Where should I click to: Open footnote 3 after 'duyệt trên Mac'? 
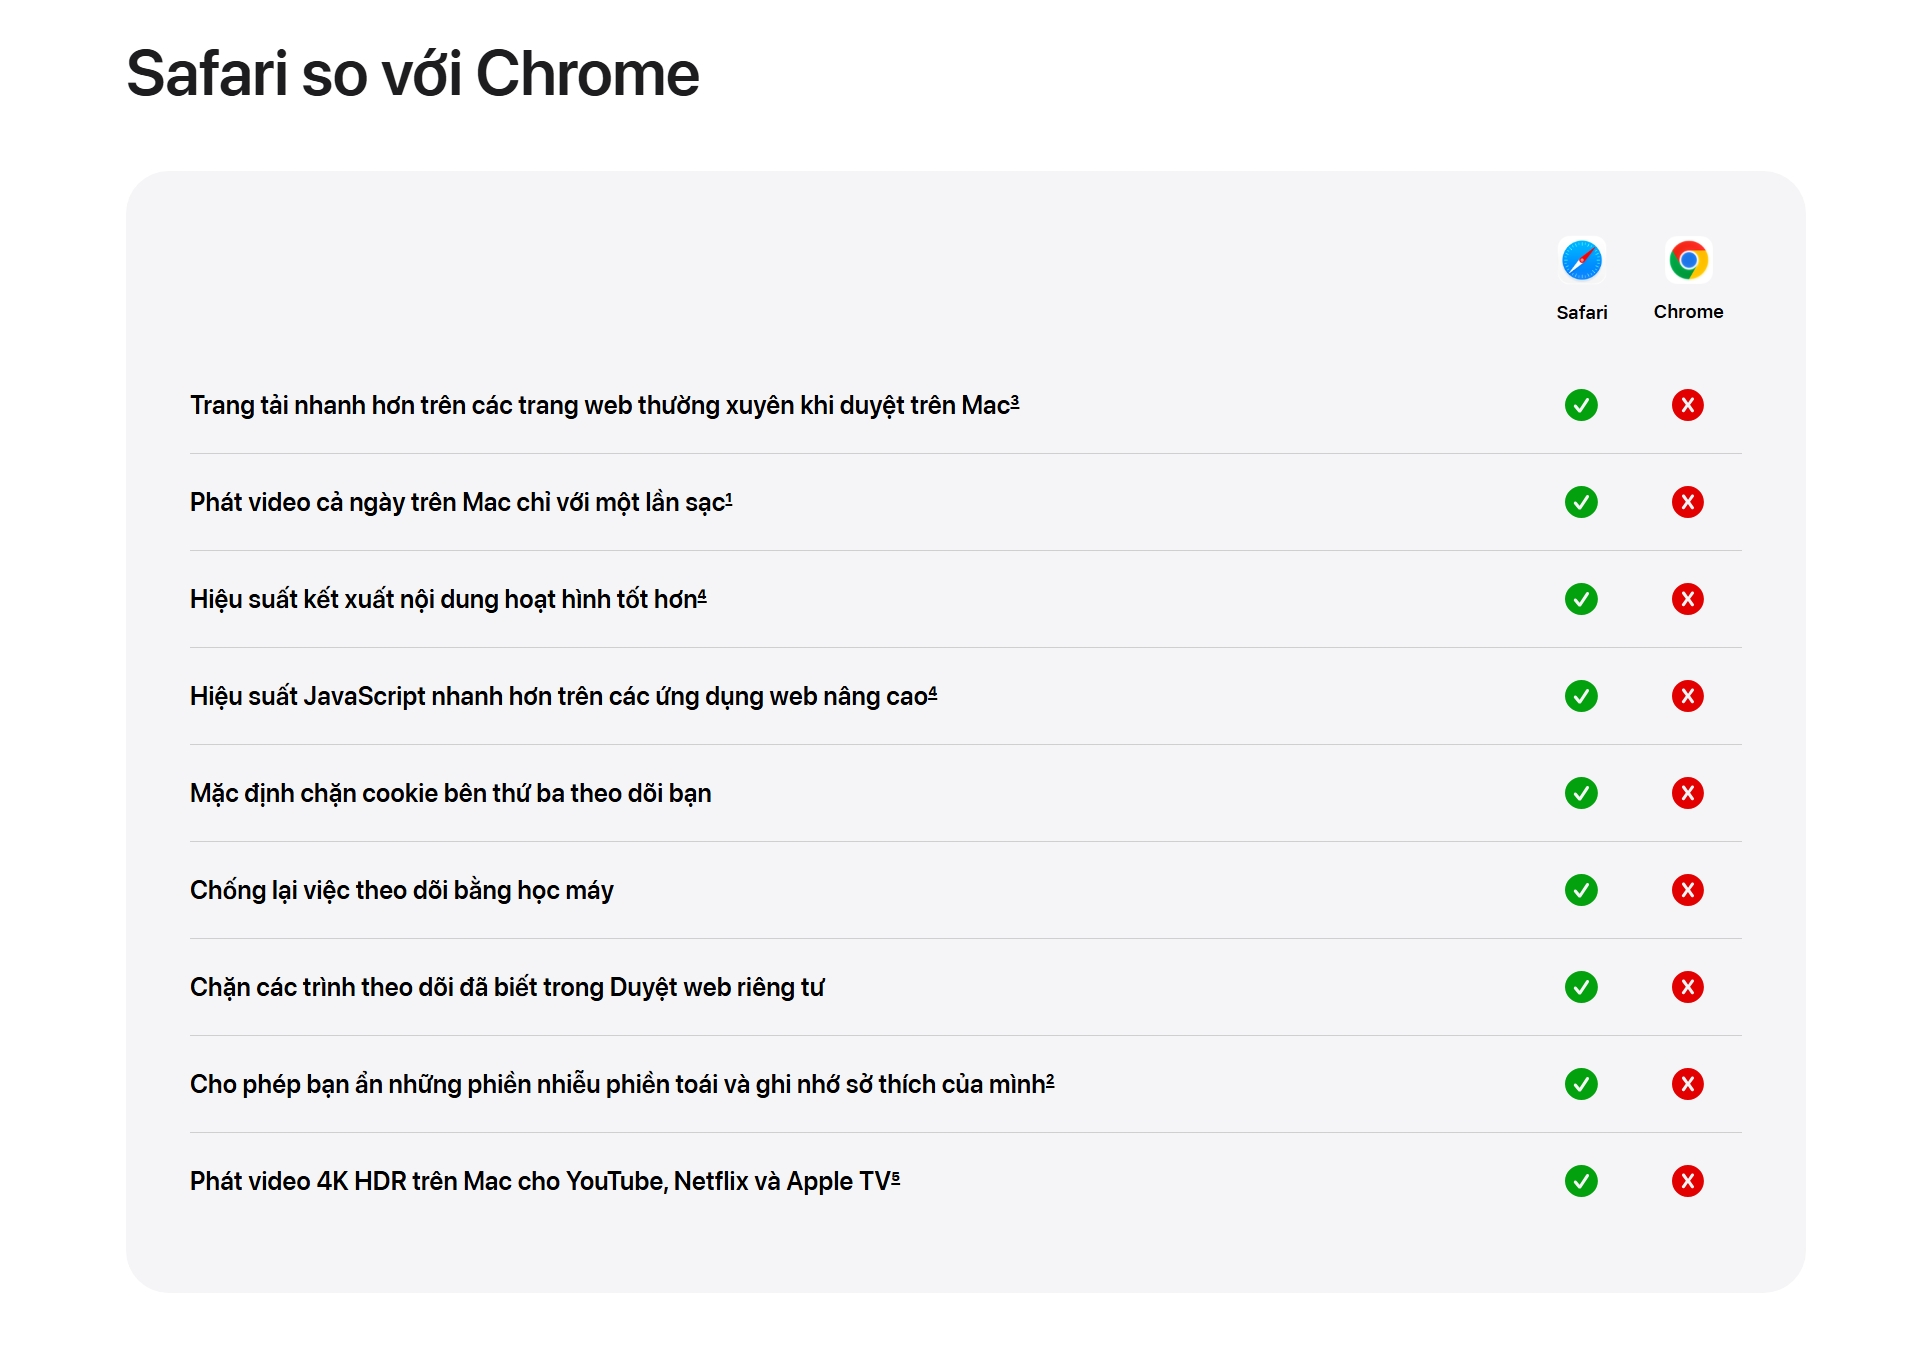[x=1015, y=401]
